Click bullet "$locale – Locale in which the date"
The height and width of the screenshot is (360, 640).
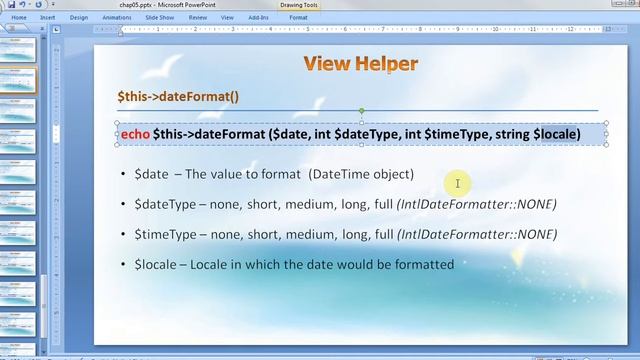coord(294,264)
